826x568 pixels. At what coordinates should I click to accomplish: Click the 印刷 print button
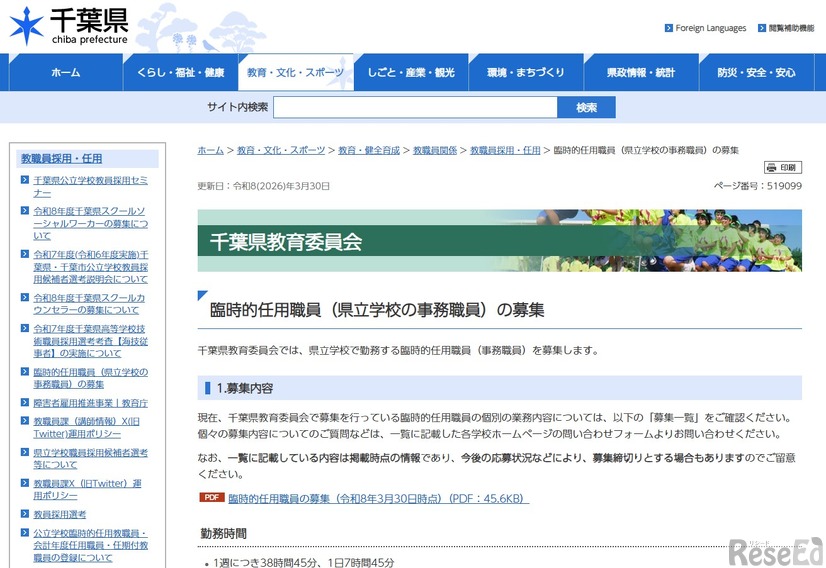click(783, 168)
